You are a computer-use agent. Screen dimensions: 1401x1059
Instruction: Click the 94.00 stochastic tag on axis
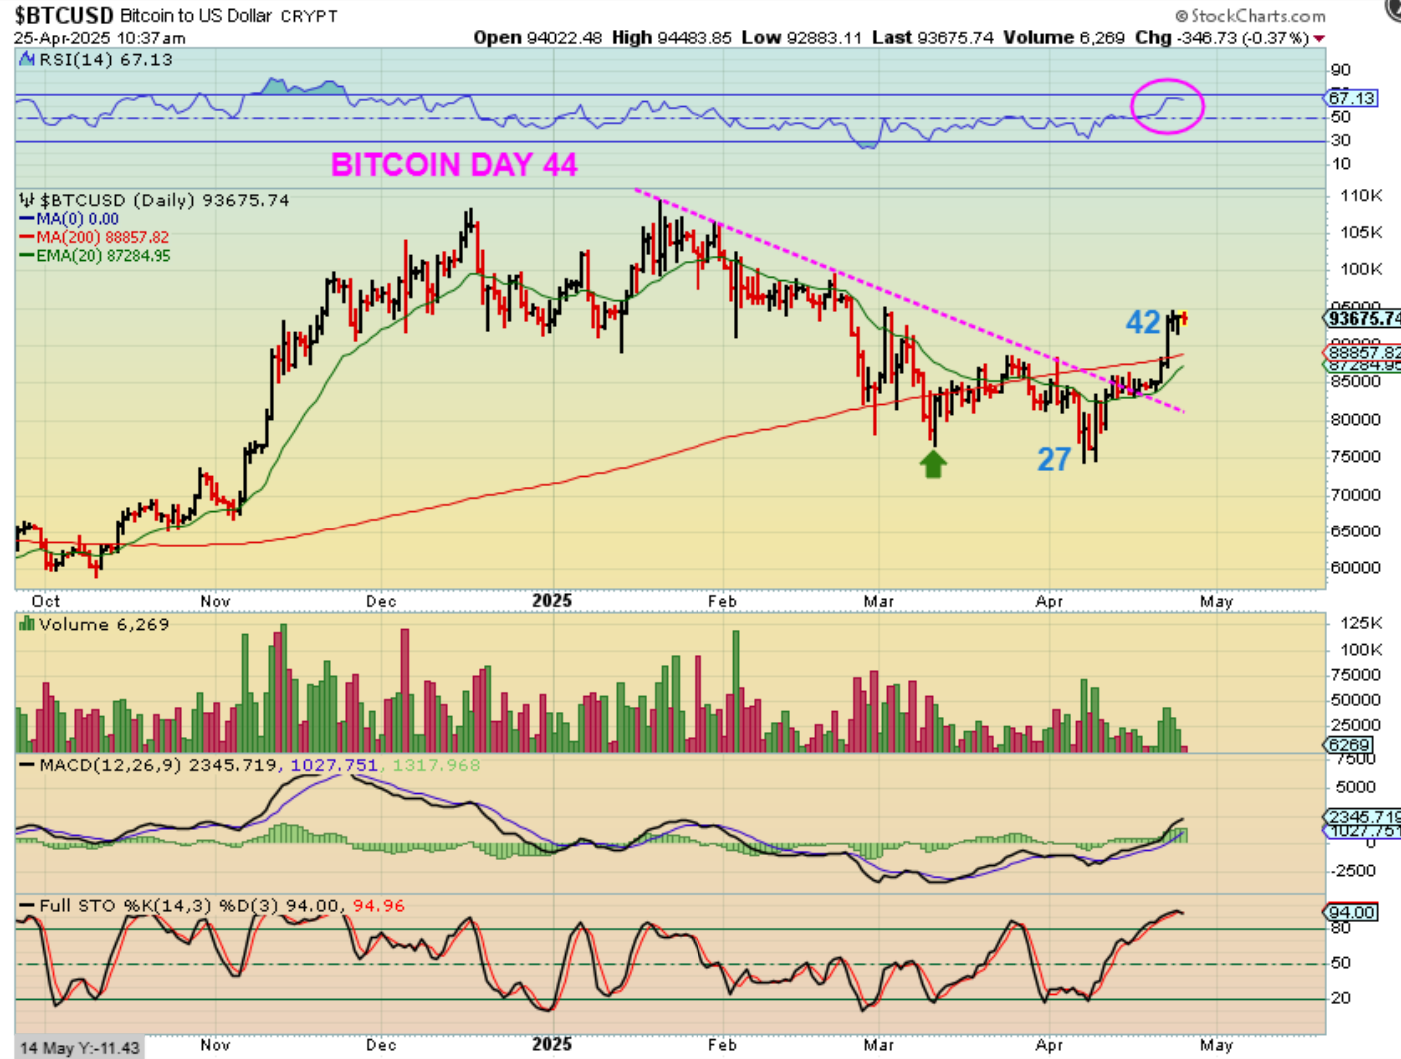coord(1352,913)
